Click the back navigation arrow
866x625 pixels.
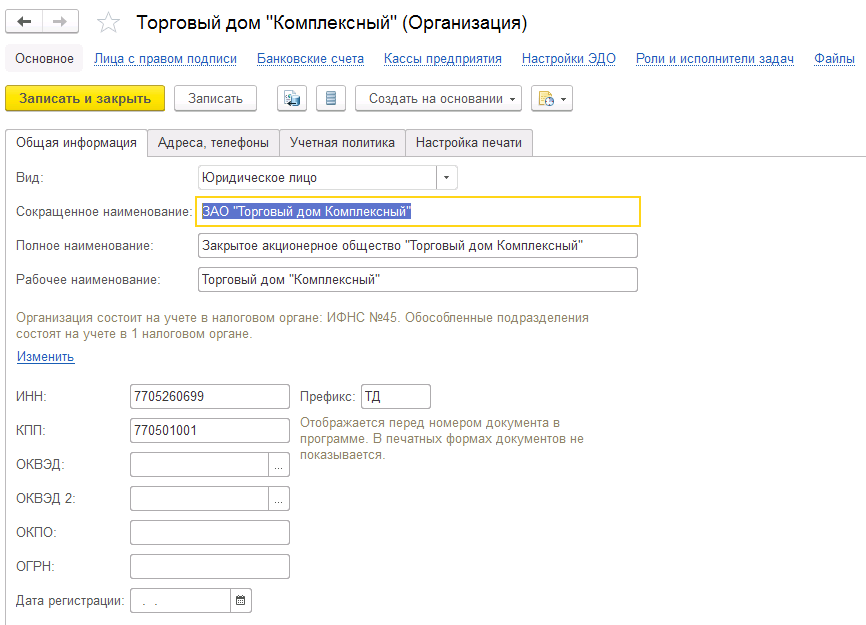pyautogui.click(x=24, y=22)
